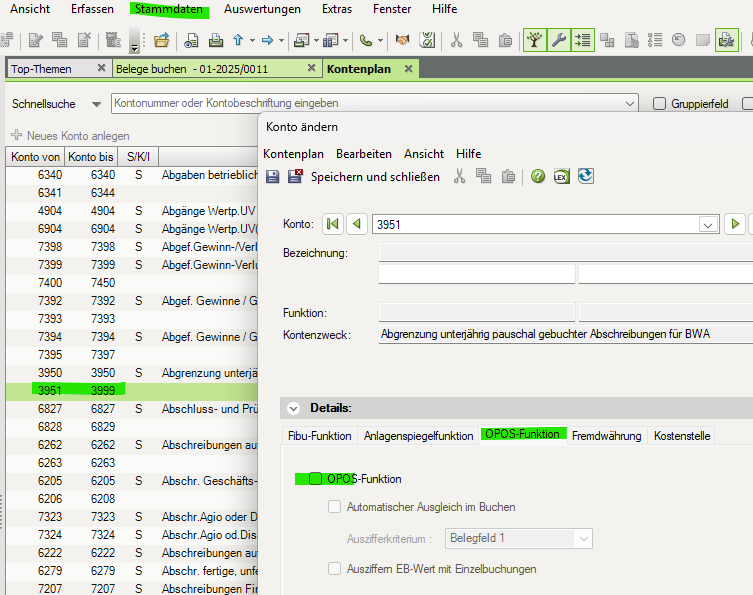Click the refresh icon in Konto ändern toolbar
753x595 pixels.
[x=586, y=176]
